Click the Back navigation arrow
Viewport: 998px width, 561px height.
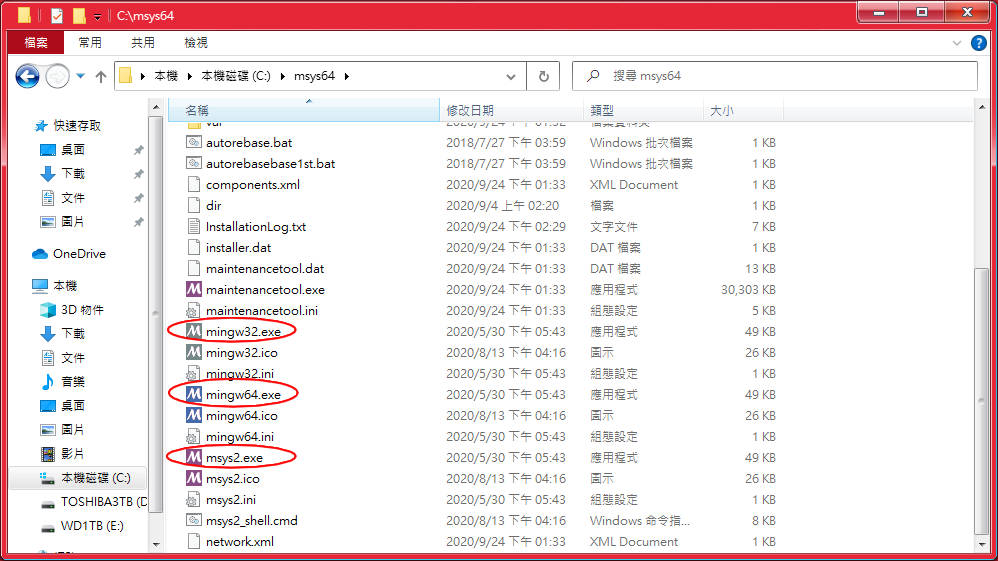click(27, 76)
